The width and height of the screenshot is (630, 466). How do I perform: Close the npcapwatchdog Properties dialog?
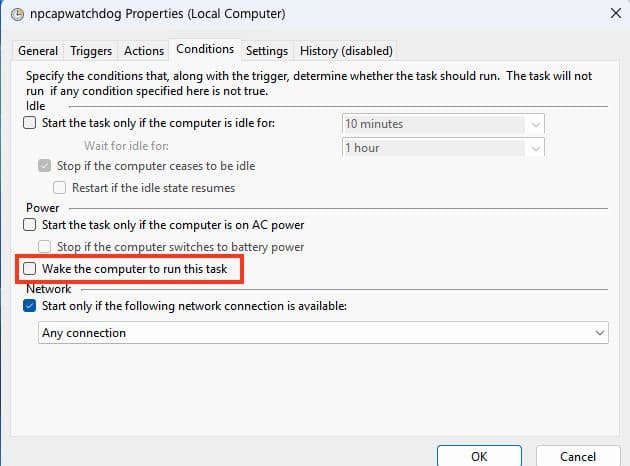click(611, 14)
